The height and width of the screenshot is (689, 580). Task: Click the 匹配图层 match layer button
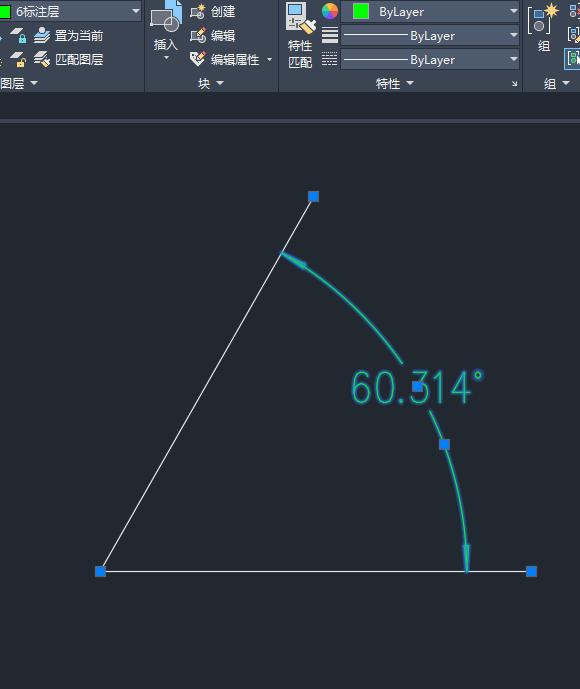69,59
